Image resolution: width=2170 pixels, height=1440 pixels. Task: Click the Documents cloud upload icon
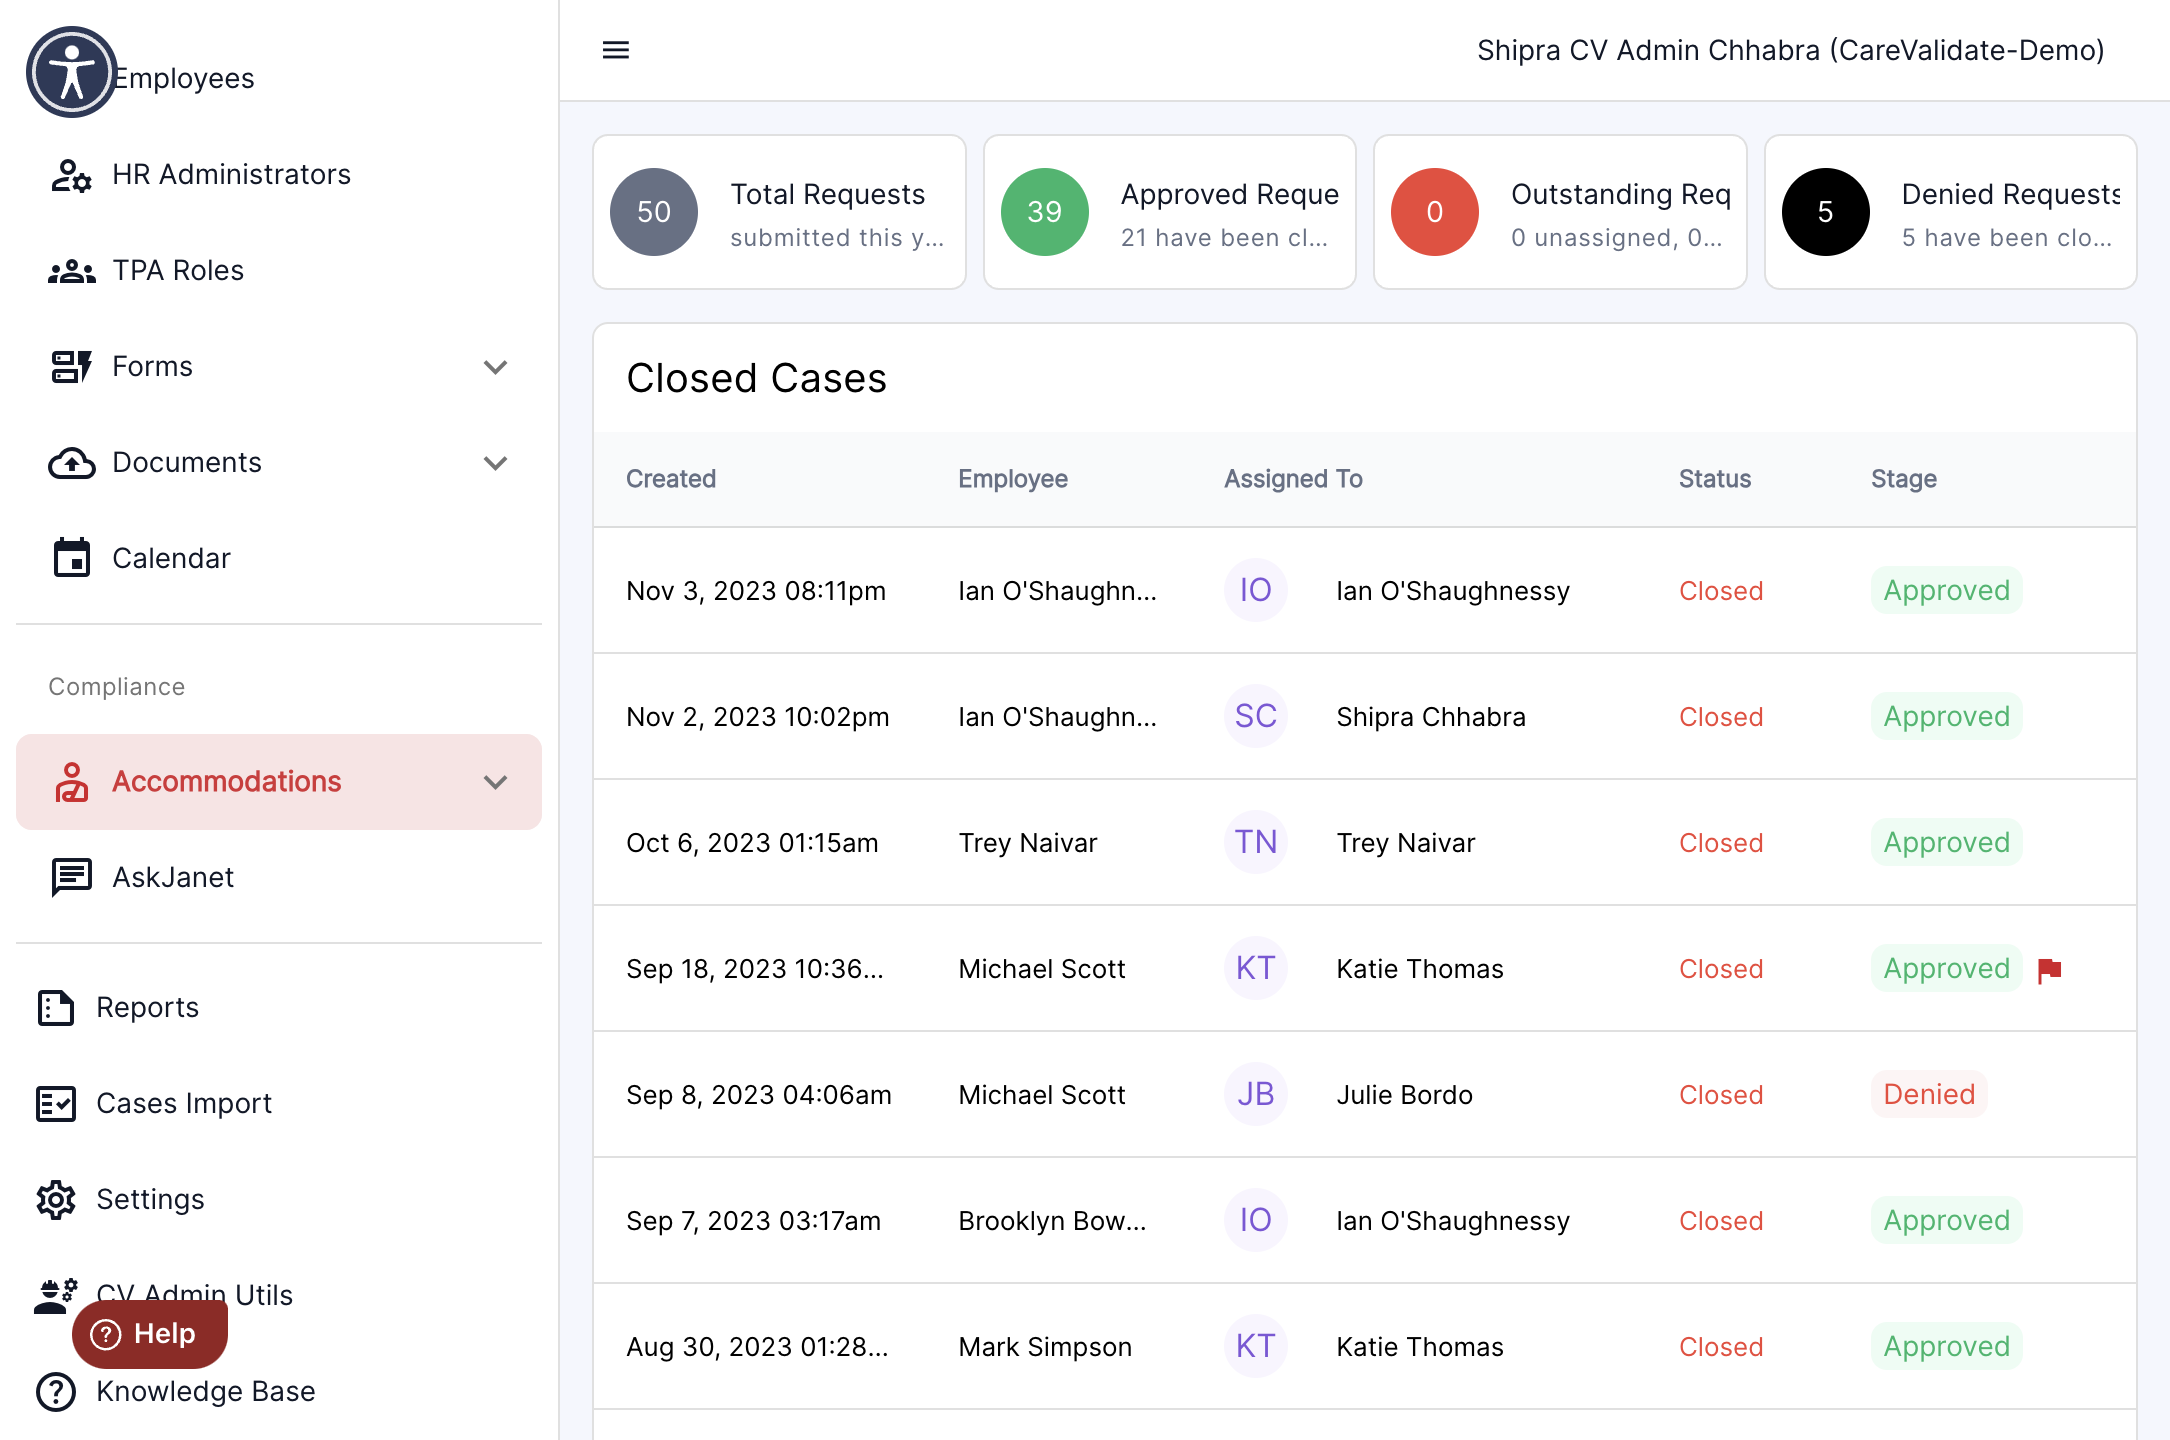tap(71, 463)
